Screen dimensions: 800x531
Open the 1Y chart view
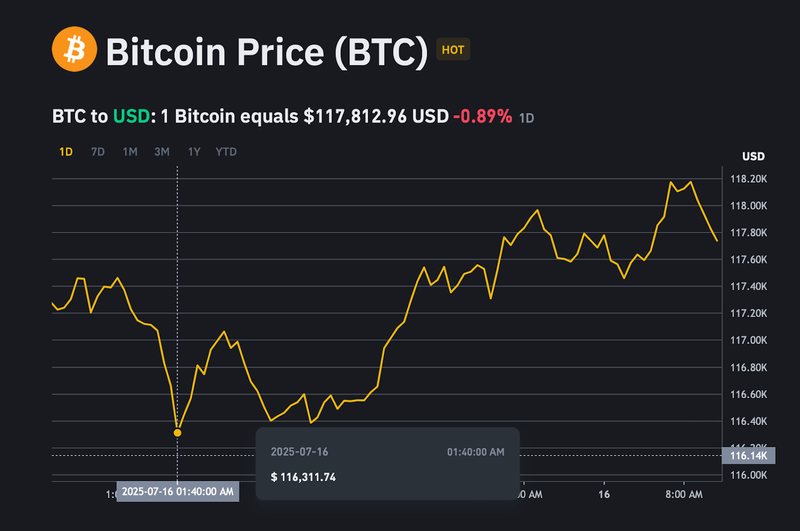click(x=194, y=152)
